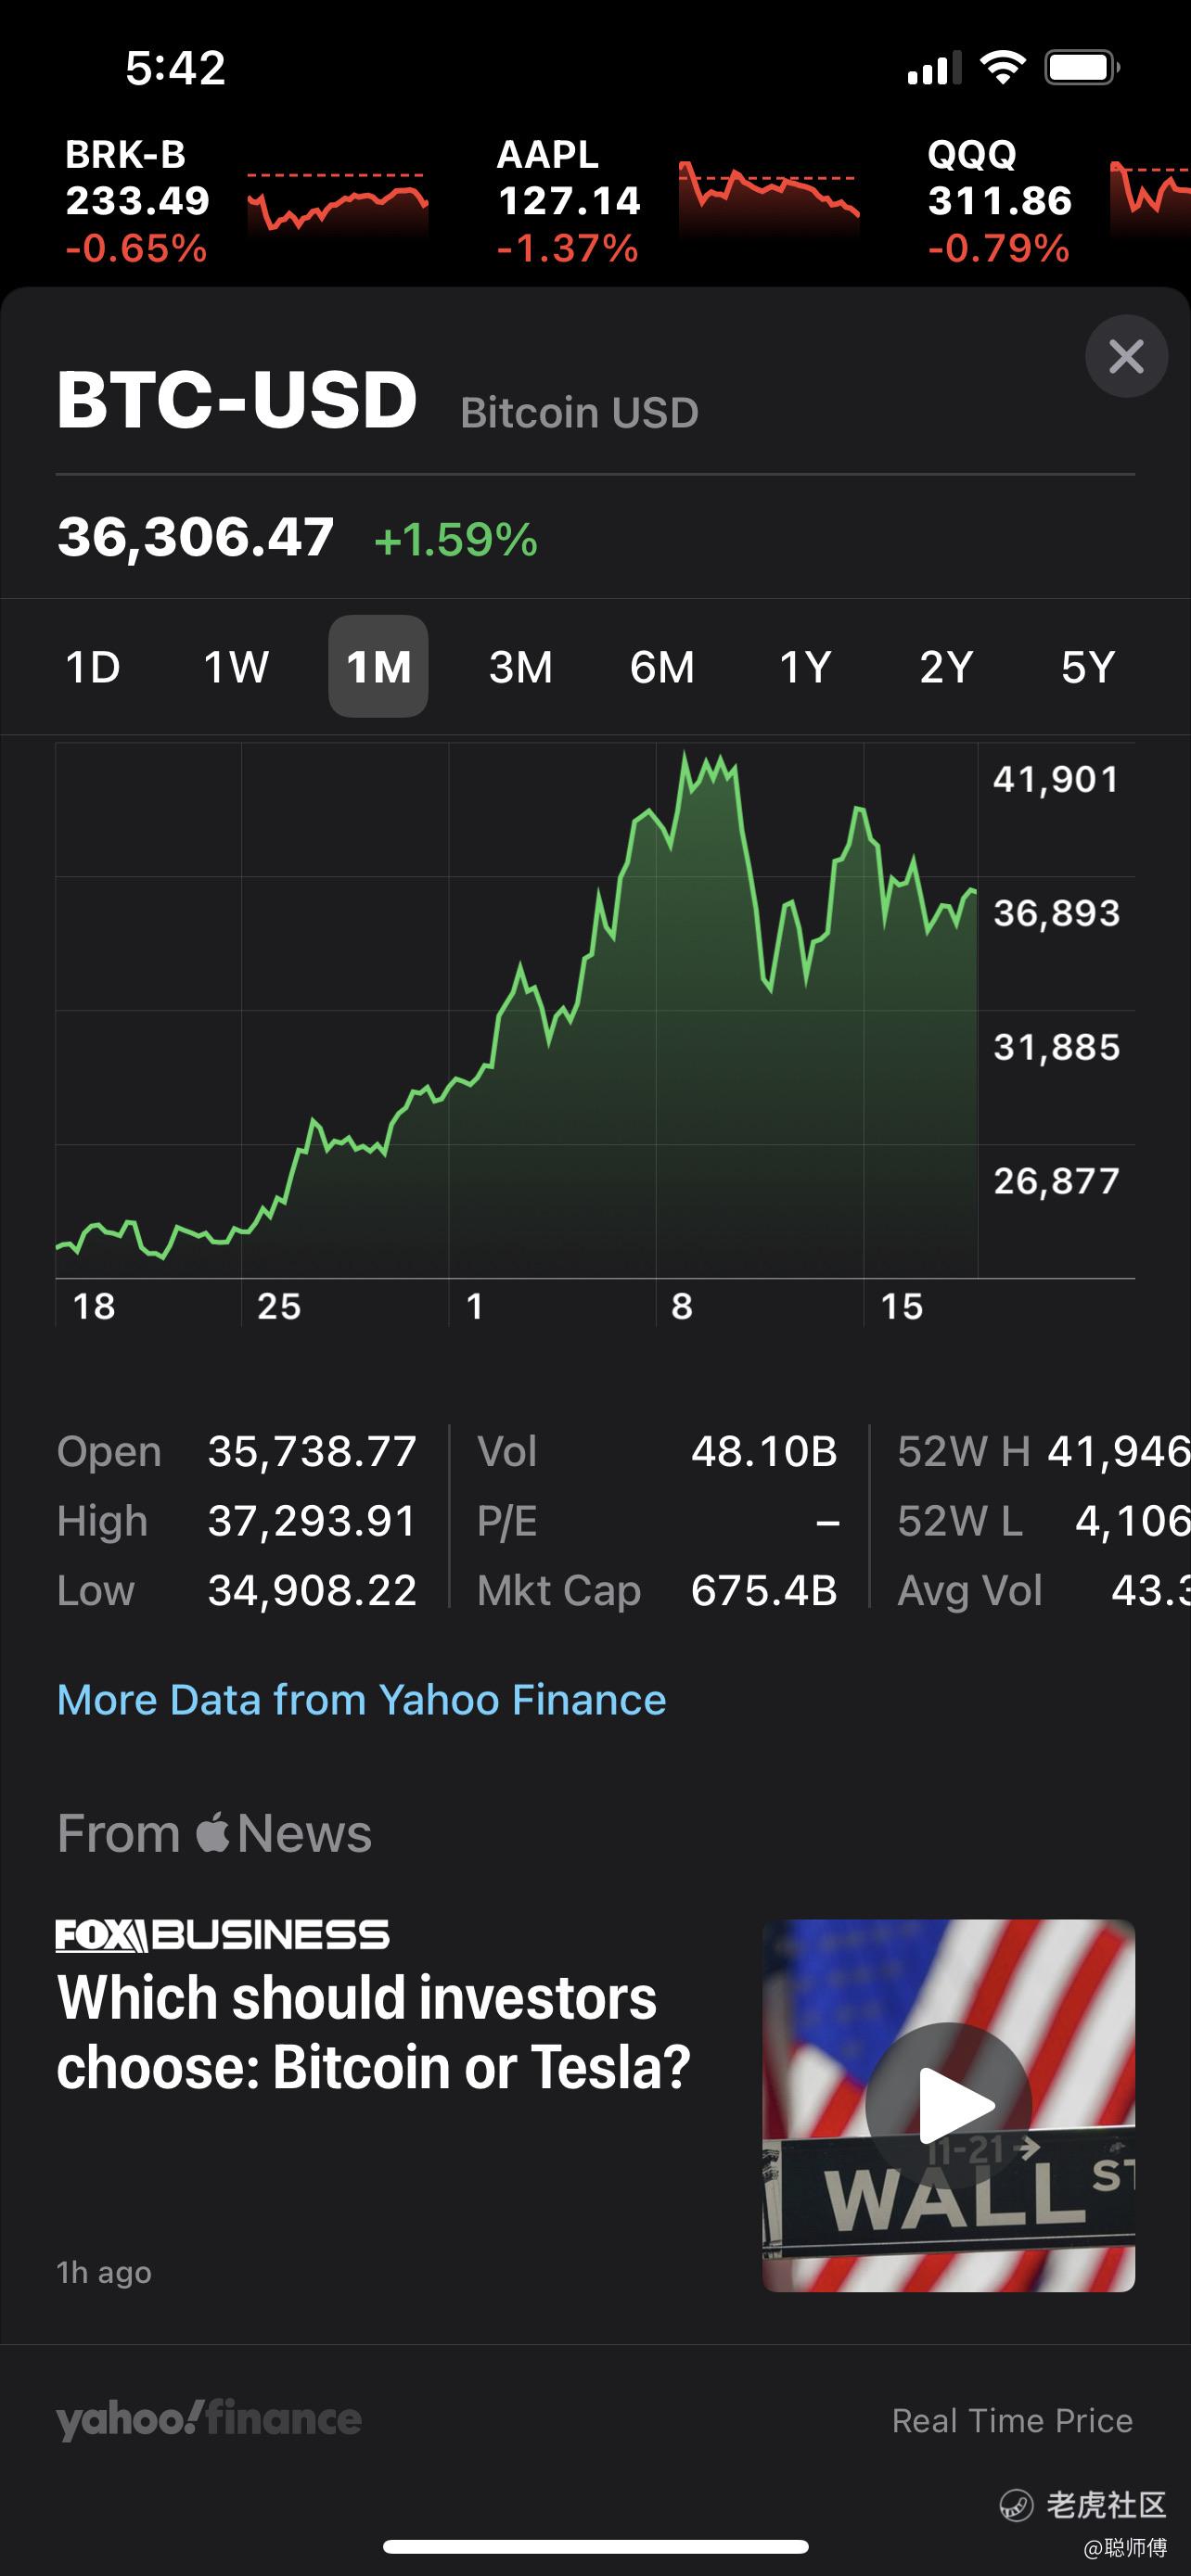Image resolution: width=1191 pixels, height=2576 pixels.
Task: Tap the Apple News logo heading
Action: [214, 1833]
